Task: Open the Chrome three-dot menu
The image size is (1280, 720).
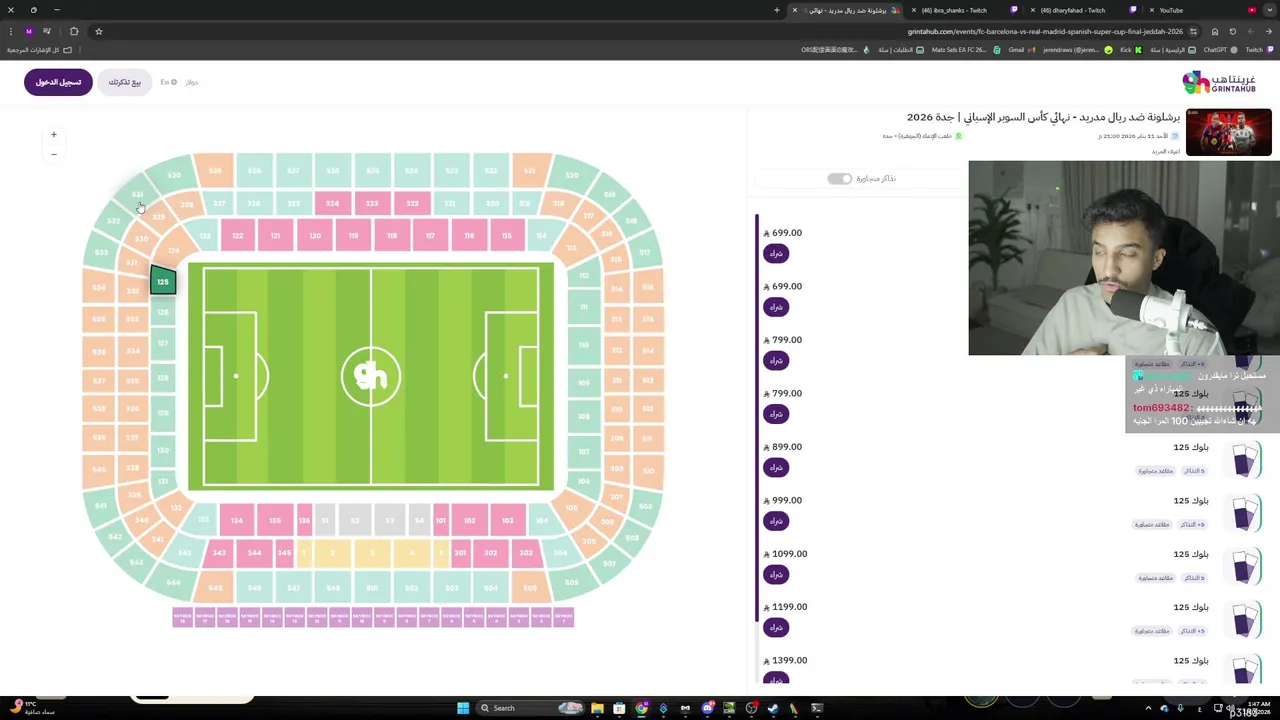Action: pyautogui.click(x=11, y=31)
